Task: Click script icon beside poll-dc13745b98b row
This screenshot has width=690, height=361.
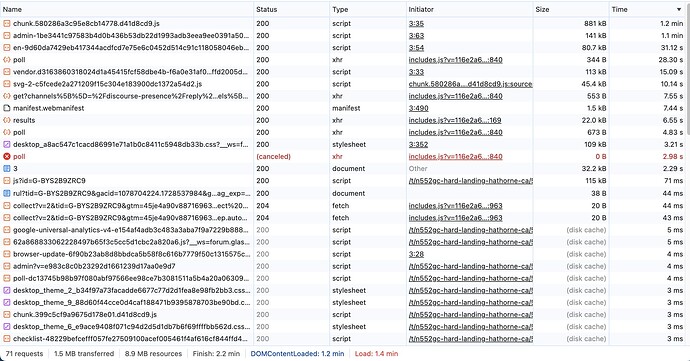Action: tap(7, 279)
